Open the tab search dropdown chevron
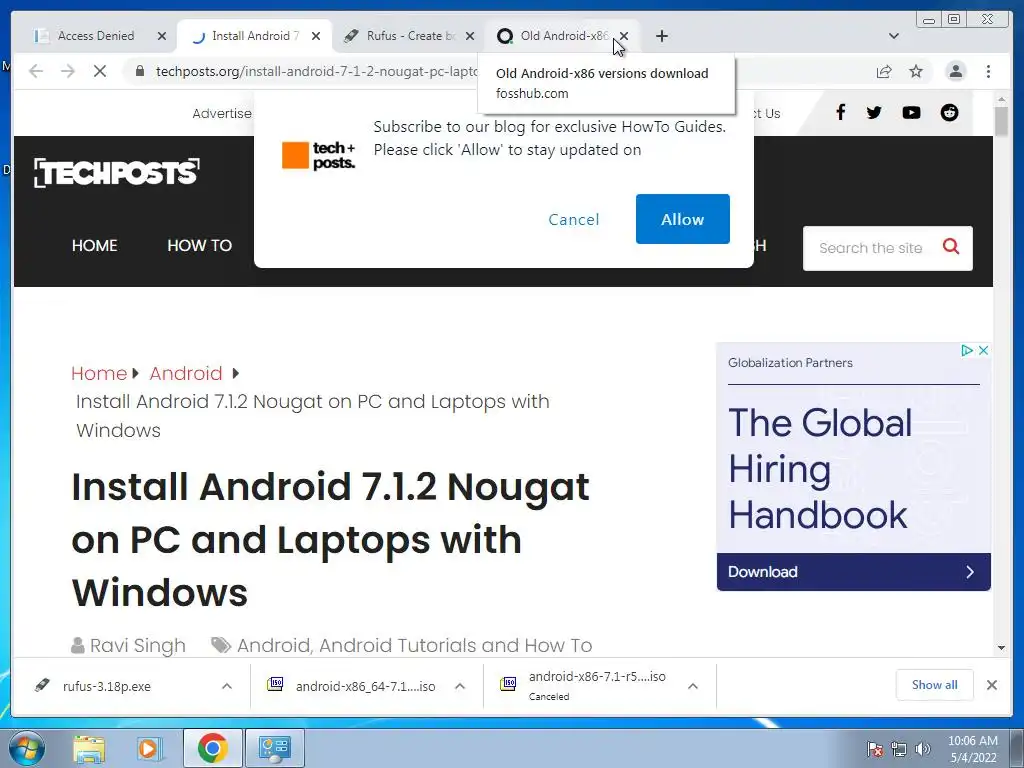The image size is (1024, 768). tap(894, 36)
